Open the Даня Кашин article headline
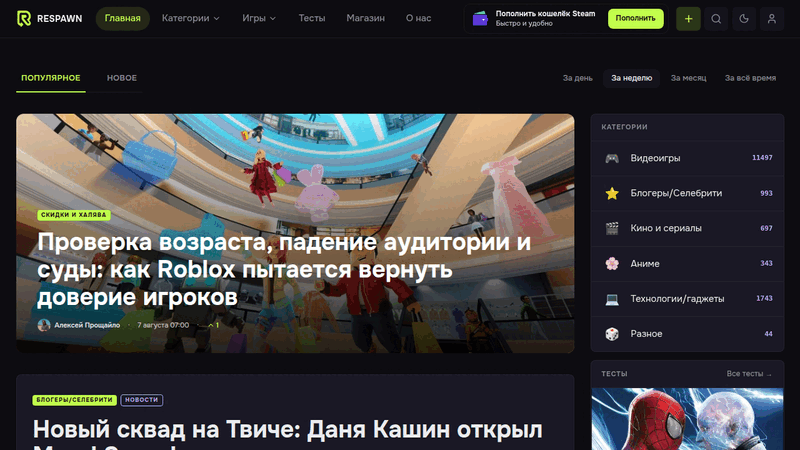The image size is (800, 450). [x=287, y=433]
